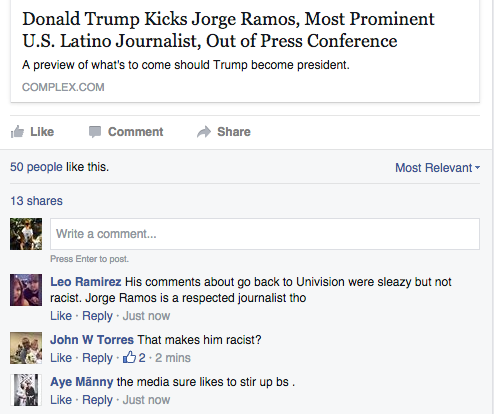The width and height of the screenshot is (494, 414).
Task: Like Leo Ramirez's comment
Action: click(x=61, y=316)
